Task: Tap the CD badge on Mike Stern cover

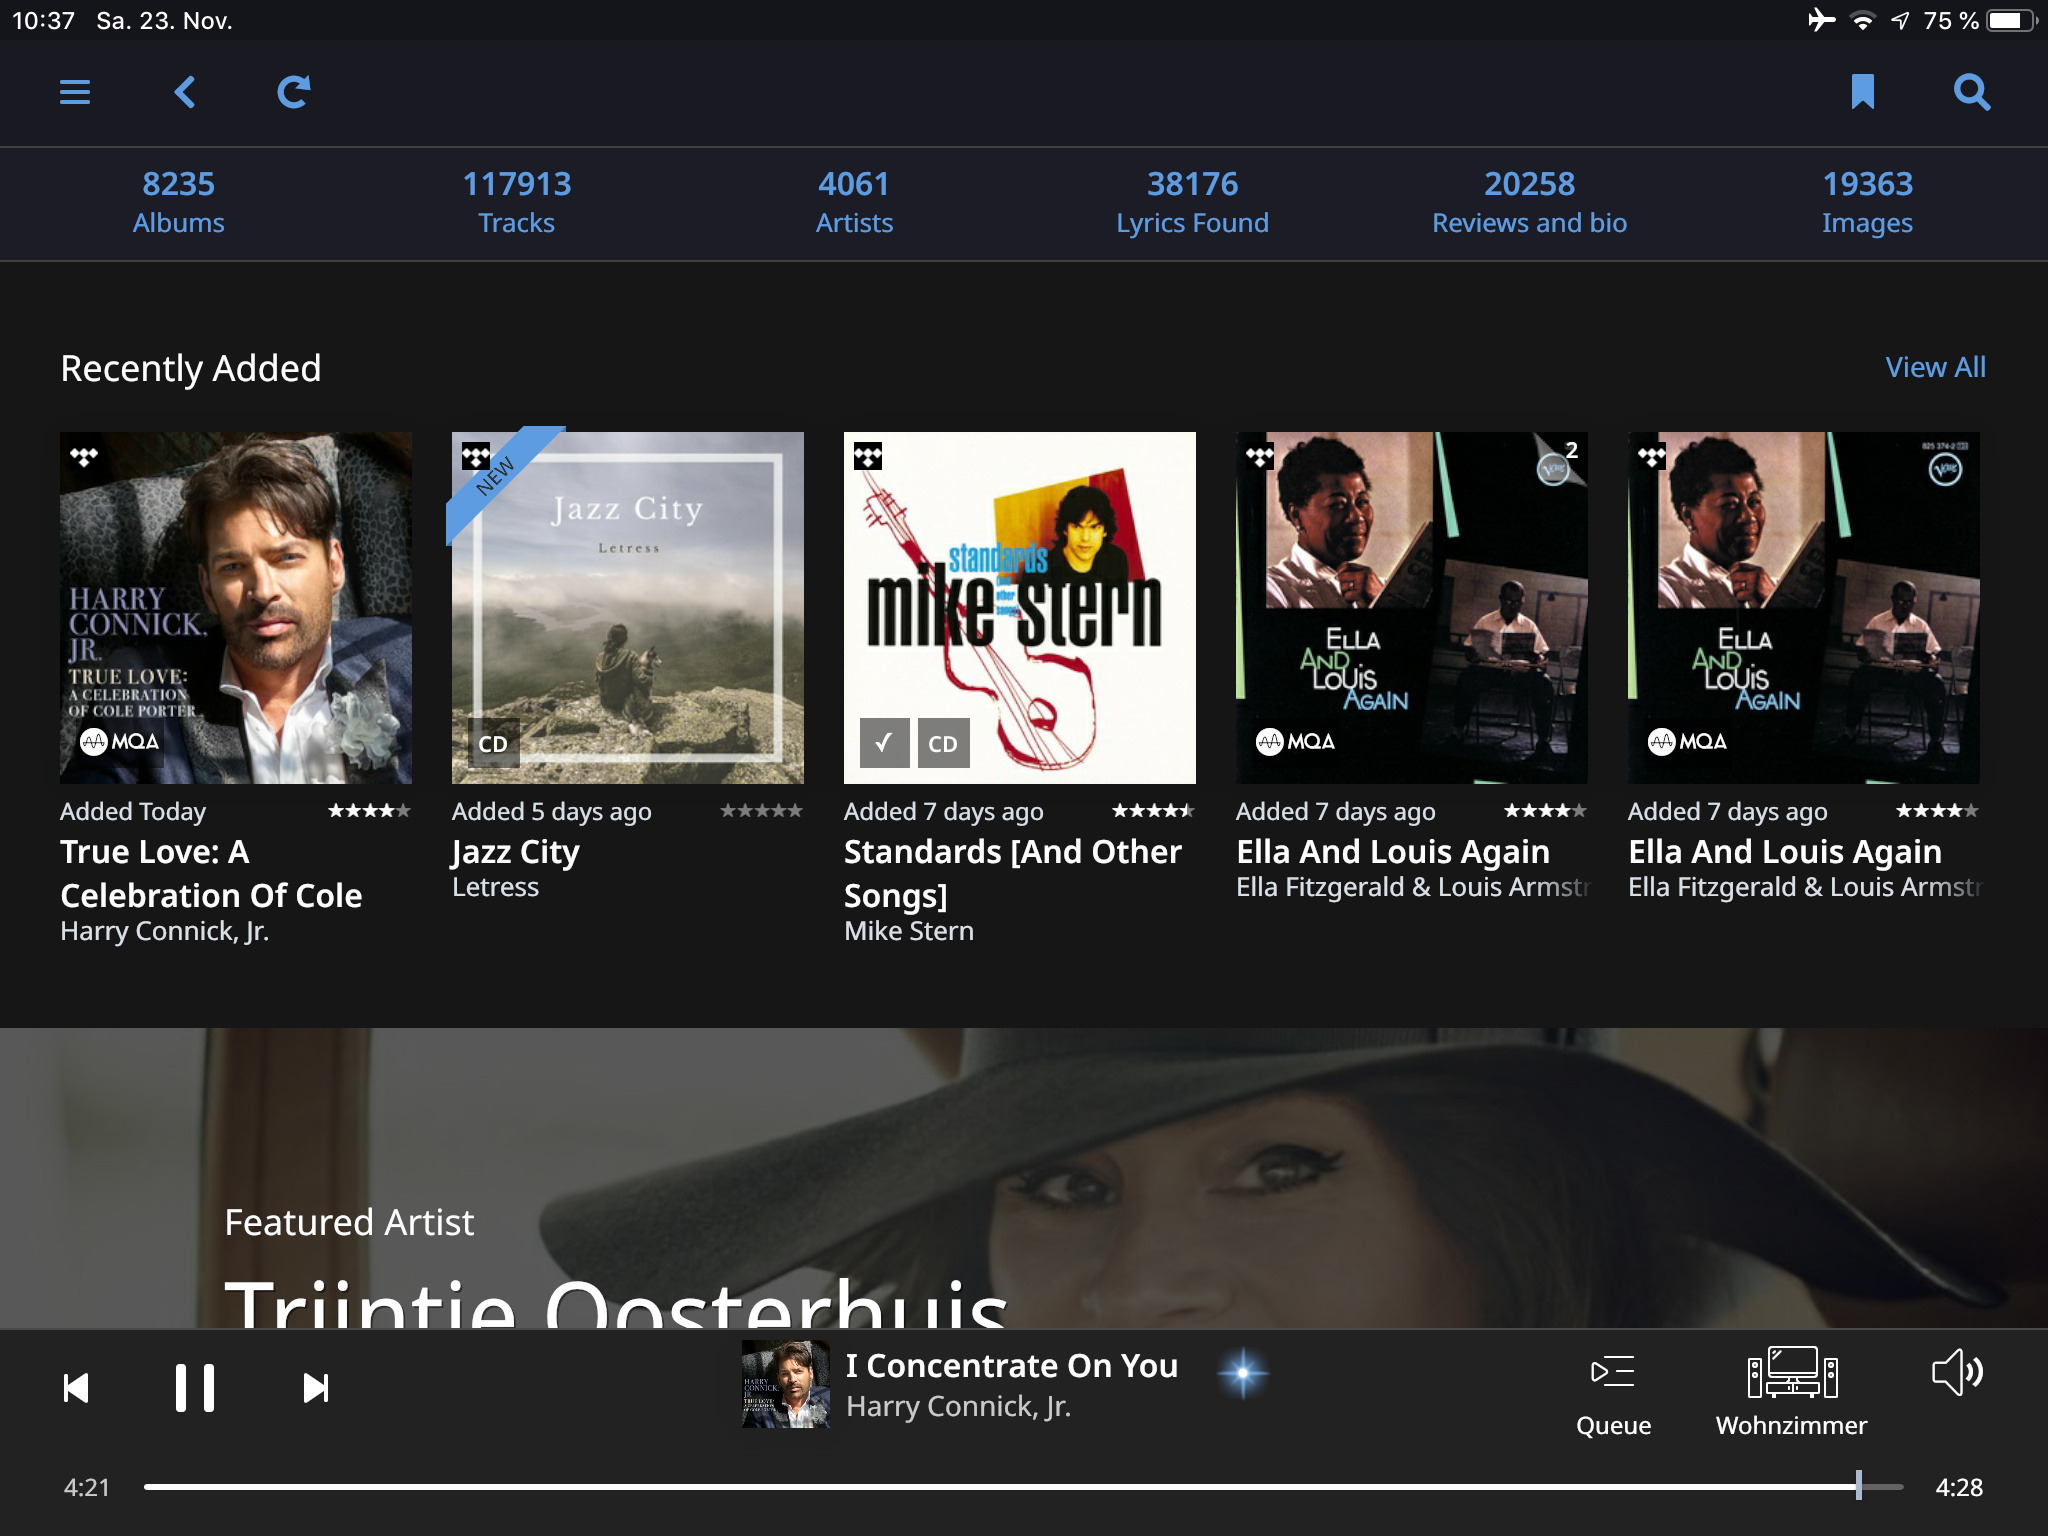Action: [x=943, y=743]
